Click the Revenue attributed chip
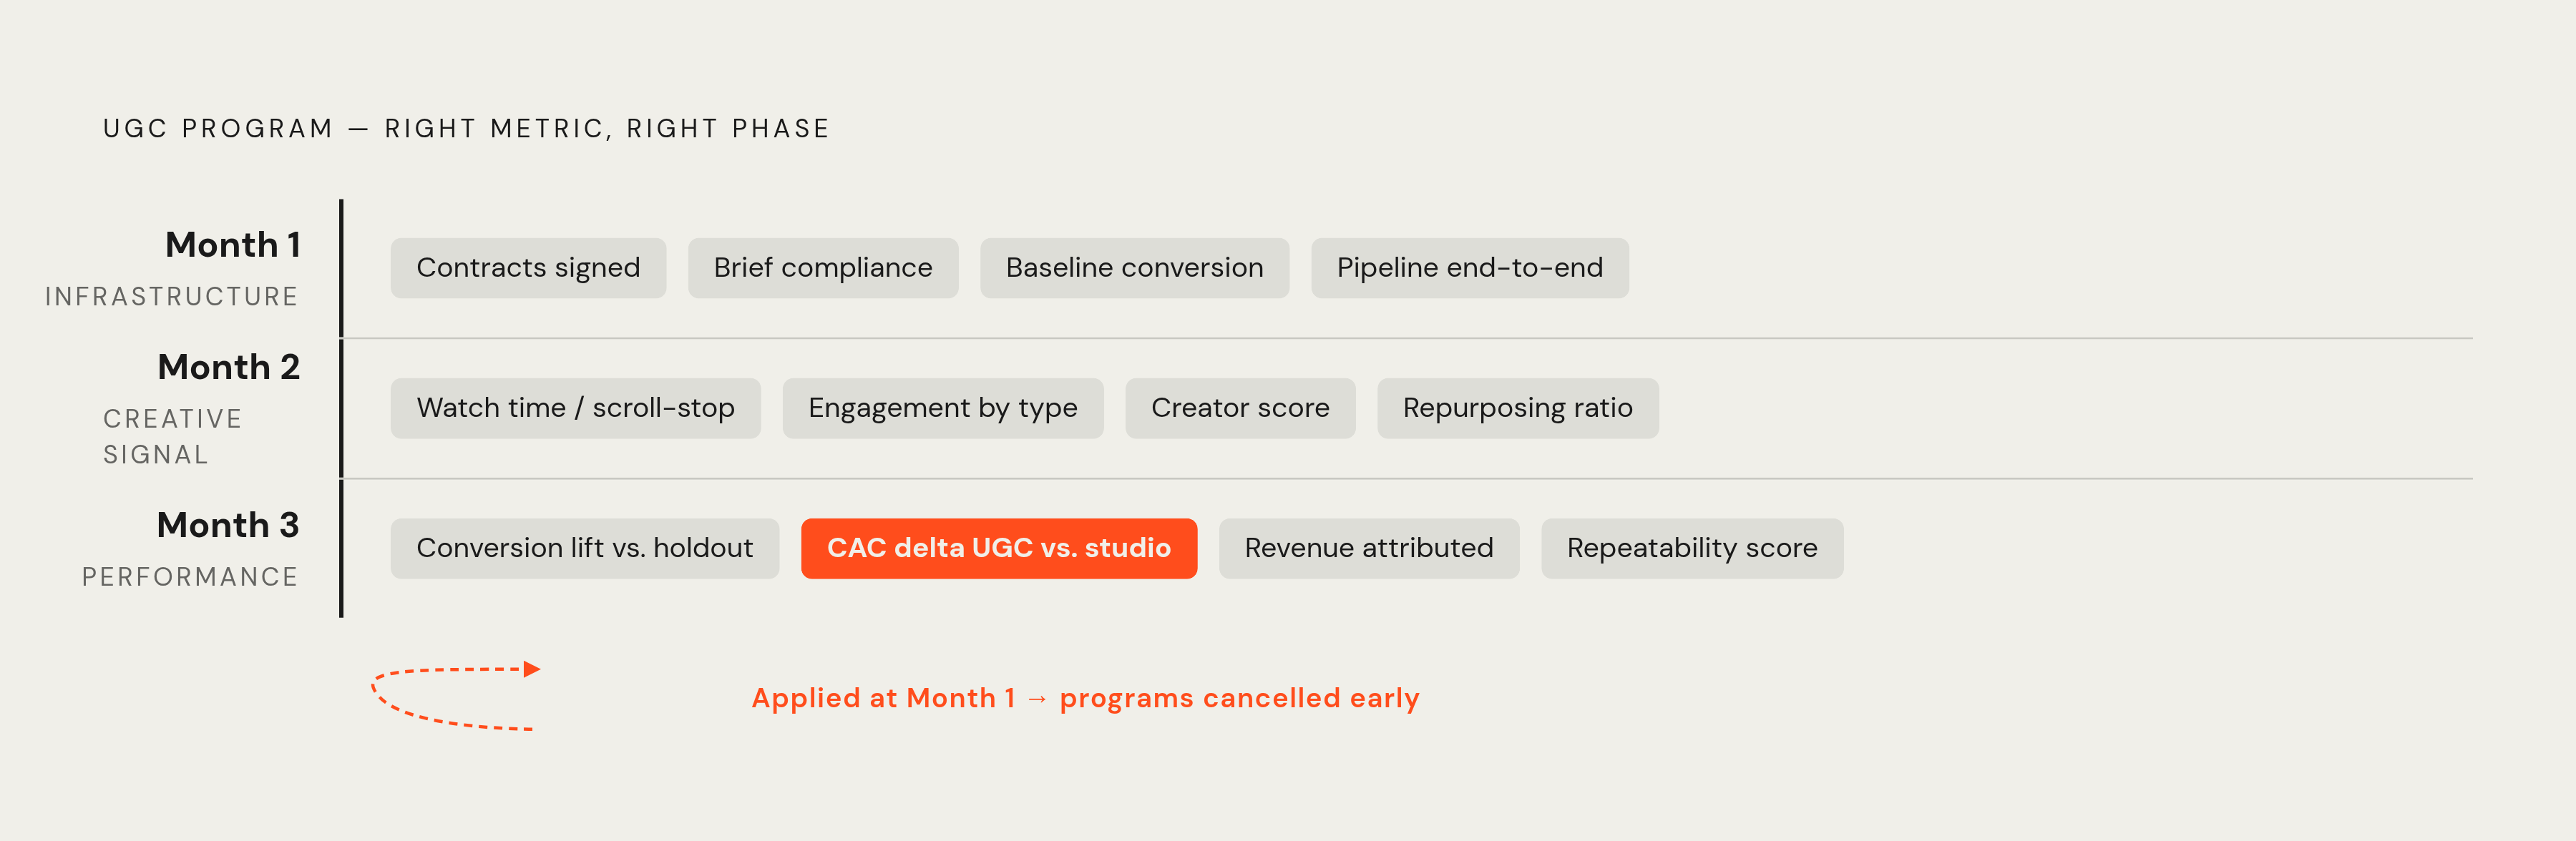 (1368, 548)
